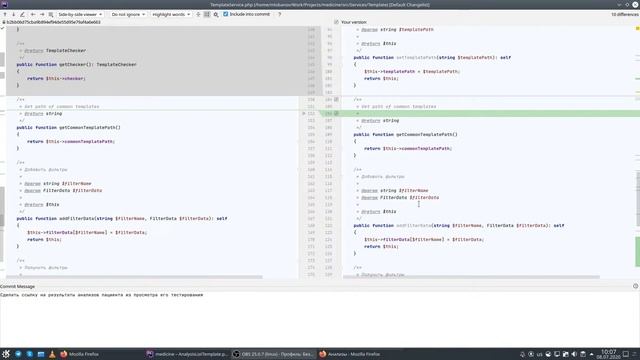Screen dimensions: 640x360
Task: Toggle synchronize scrolling icon
Action: 207,14
